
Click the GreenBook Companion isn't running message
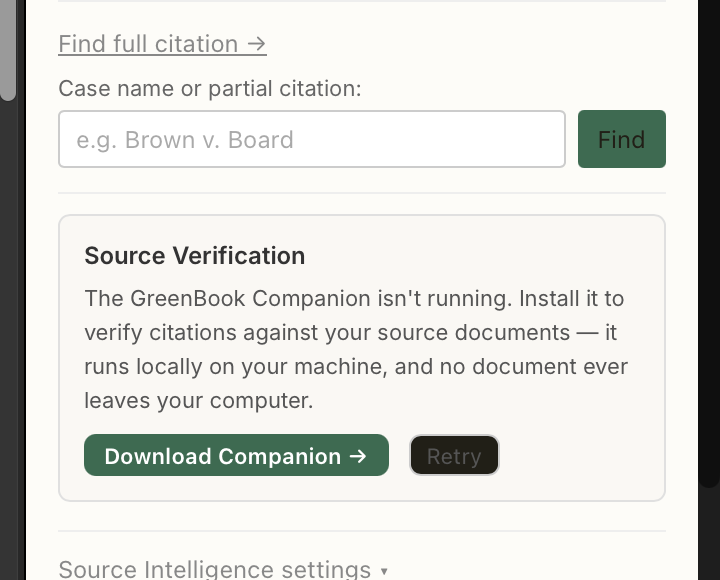[x=356, y=349]
